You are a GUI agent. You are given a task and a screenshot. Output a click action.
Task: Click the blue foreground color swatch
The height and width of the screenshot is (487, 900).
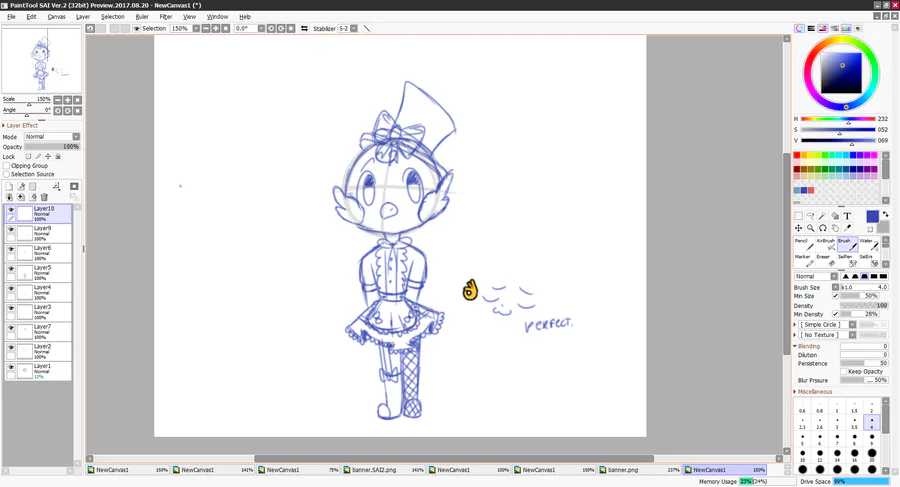(x=872, y=217)
